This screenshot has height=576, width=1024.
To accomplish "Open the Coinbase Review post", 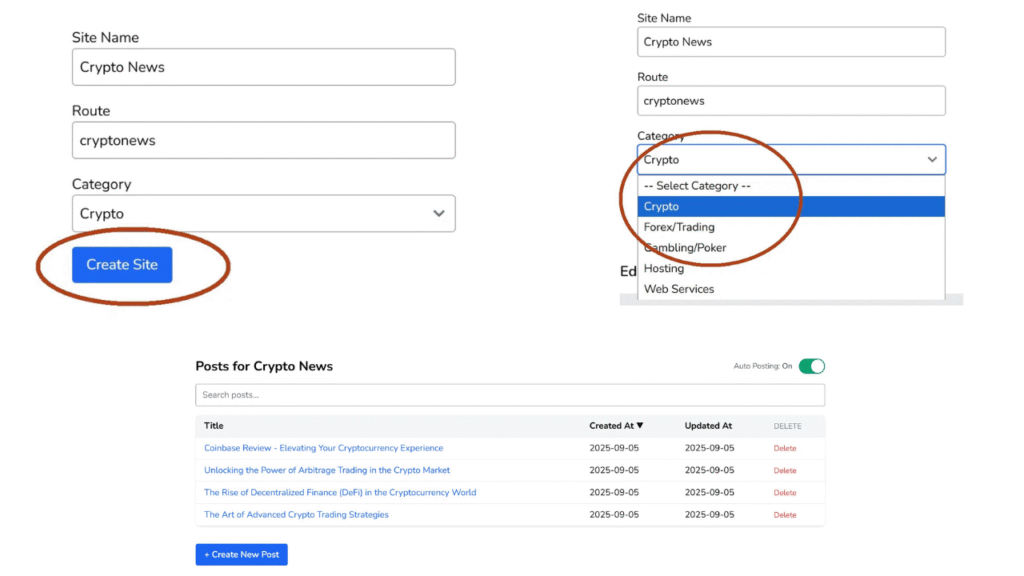I will (323, 448).
